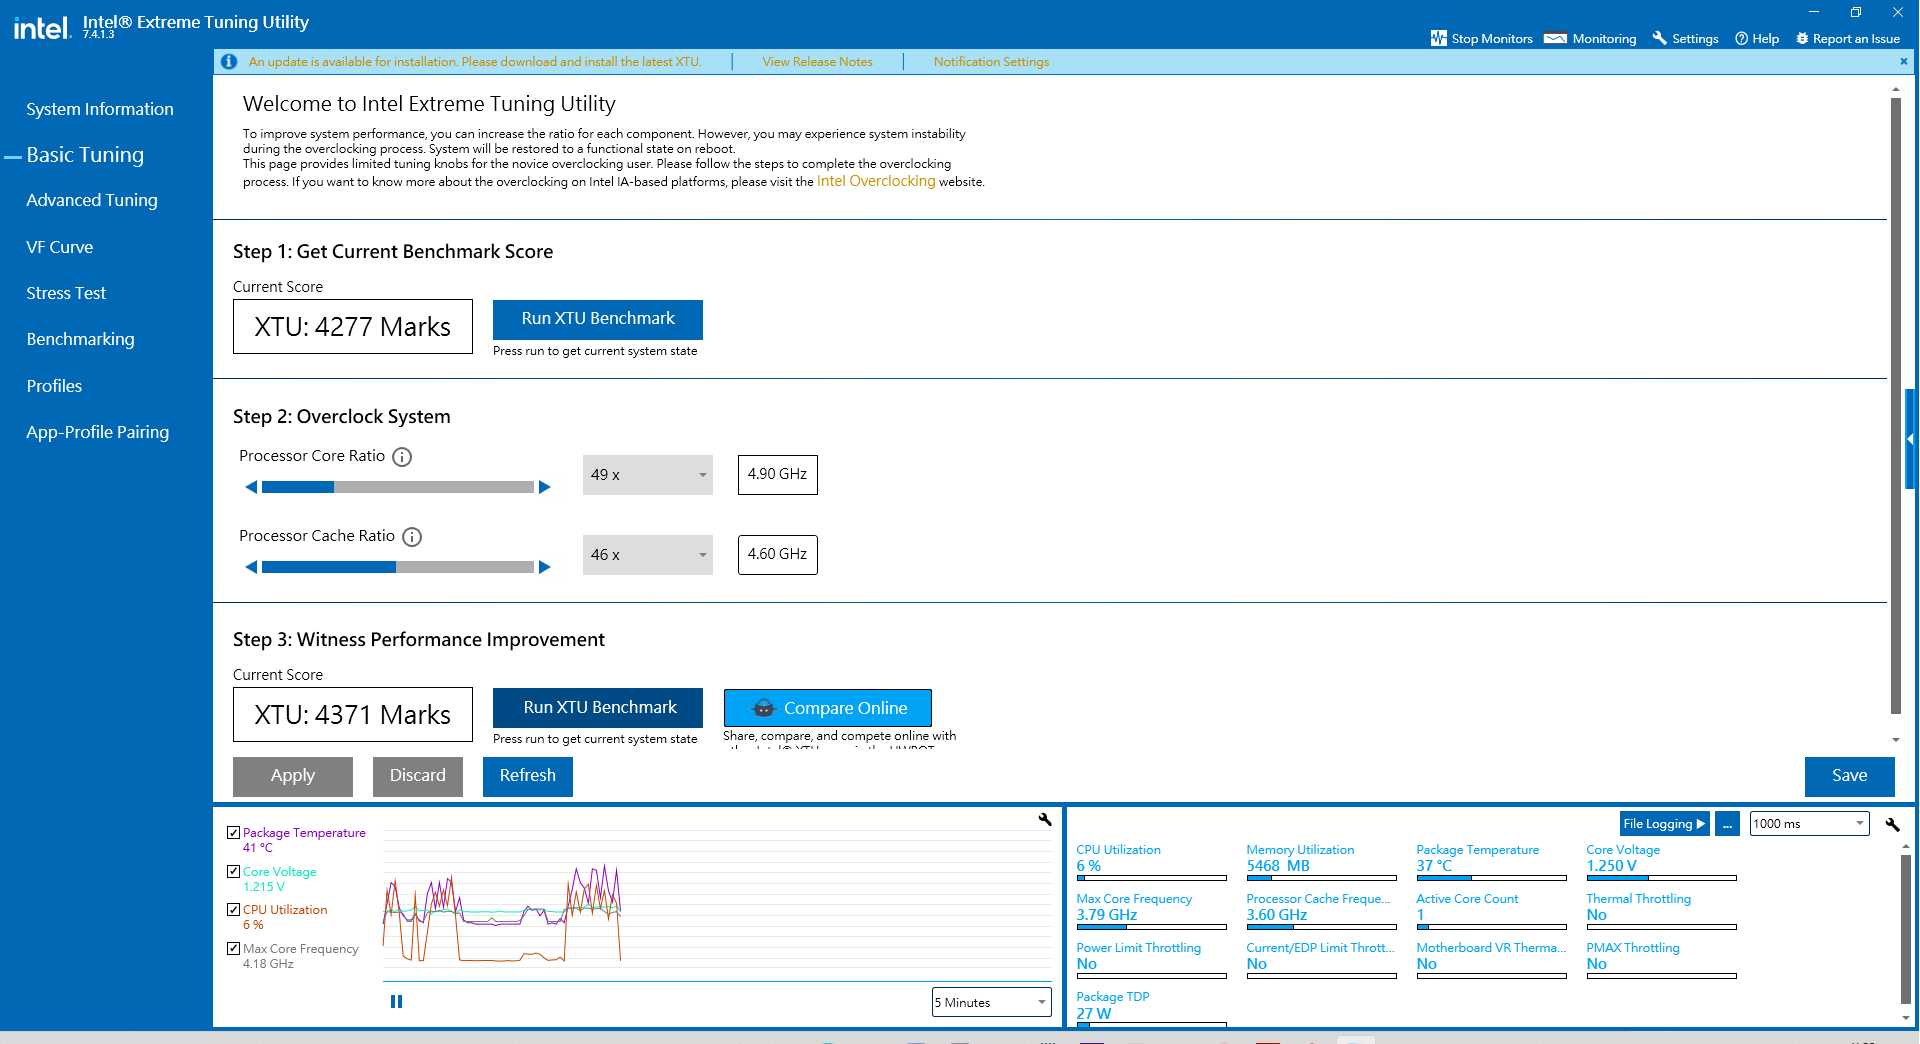Open the 5 Minutes graph duration dropdown
This screenshot has width=1920, height=1044.
tap(991, 1002)
